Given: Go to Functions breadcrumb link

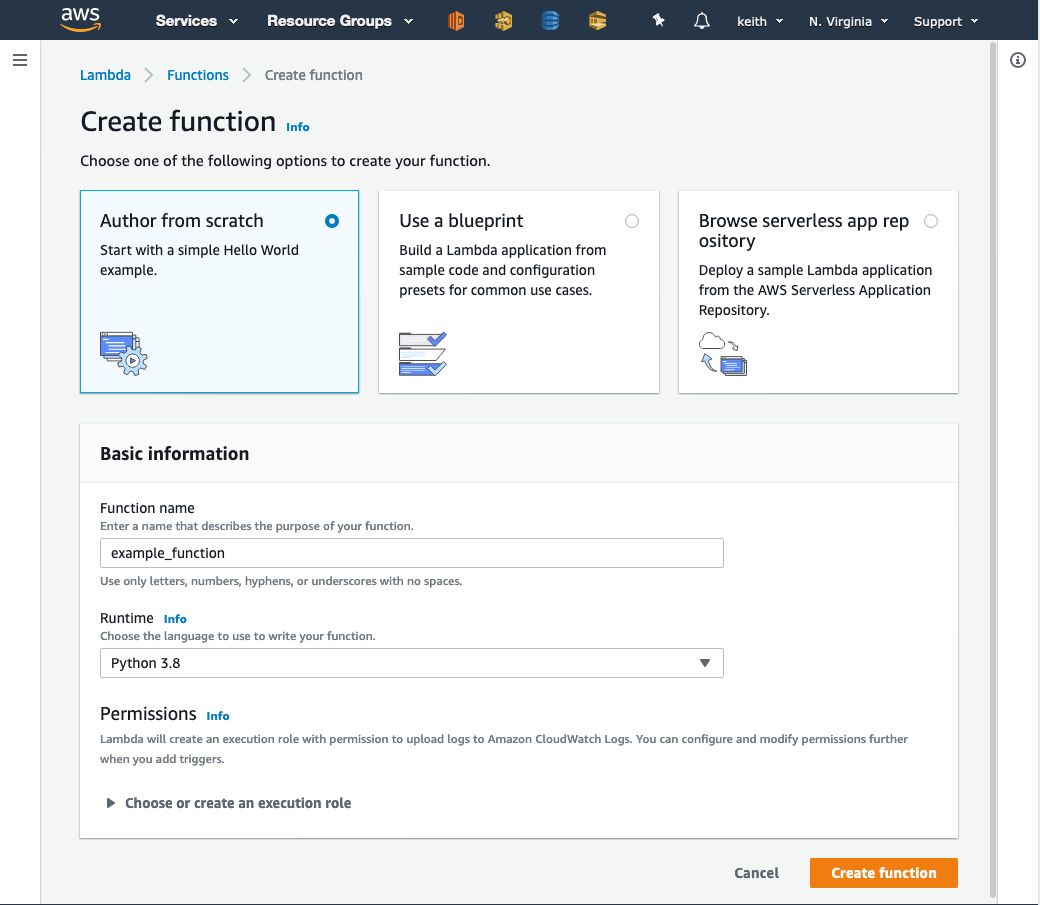Looking at the screenshot, I should pos(198,75).
